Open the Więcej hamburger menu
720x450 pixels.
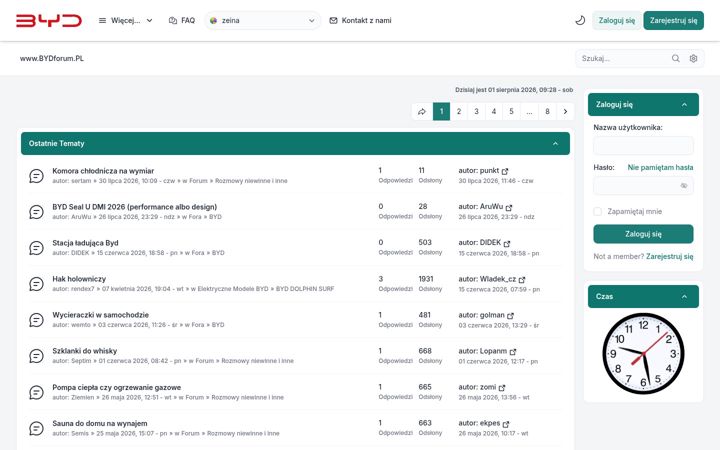(x=125, y=21)
